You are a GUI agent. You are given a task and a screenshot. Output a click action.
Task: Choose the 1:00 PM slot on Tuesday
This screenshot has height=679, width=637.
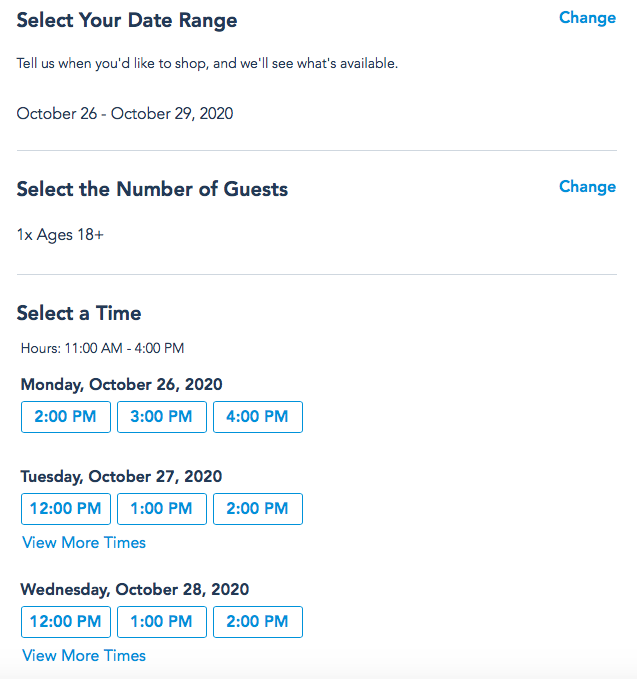(161, 509)
